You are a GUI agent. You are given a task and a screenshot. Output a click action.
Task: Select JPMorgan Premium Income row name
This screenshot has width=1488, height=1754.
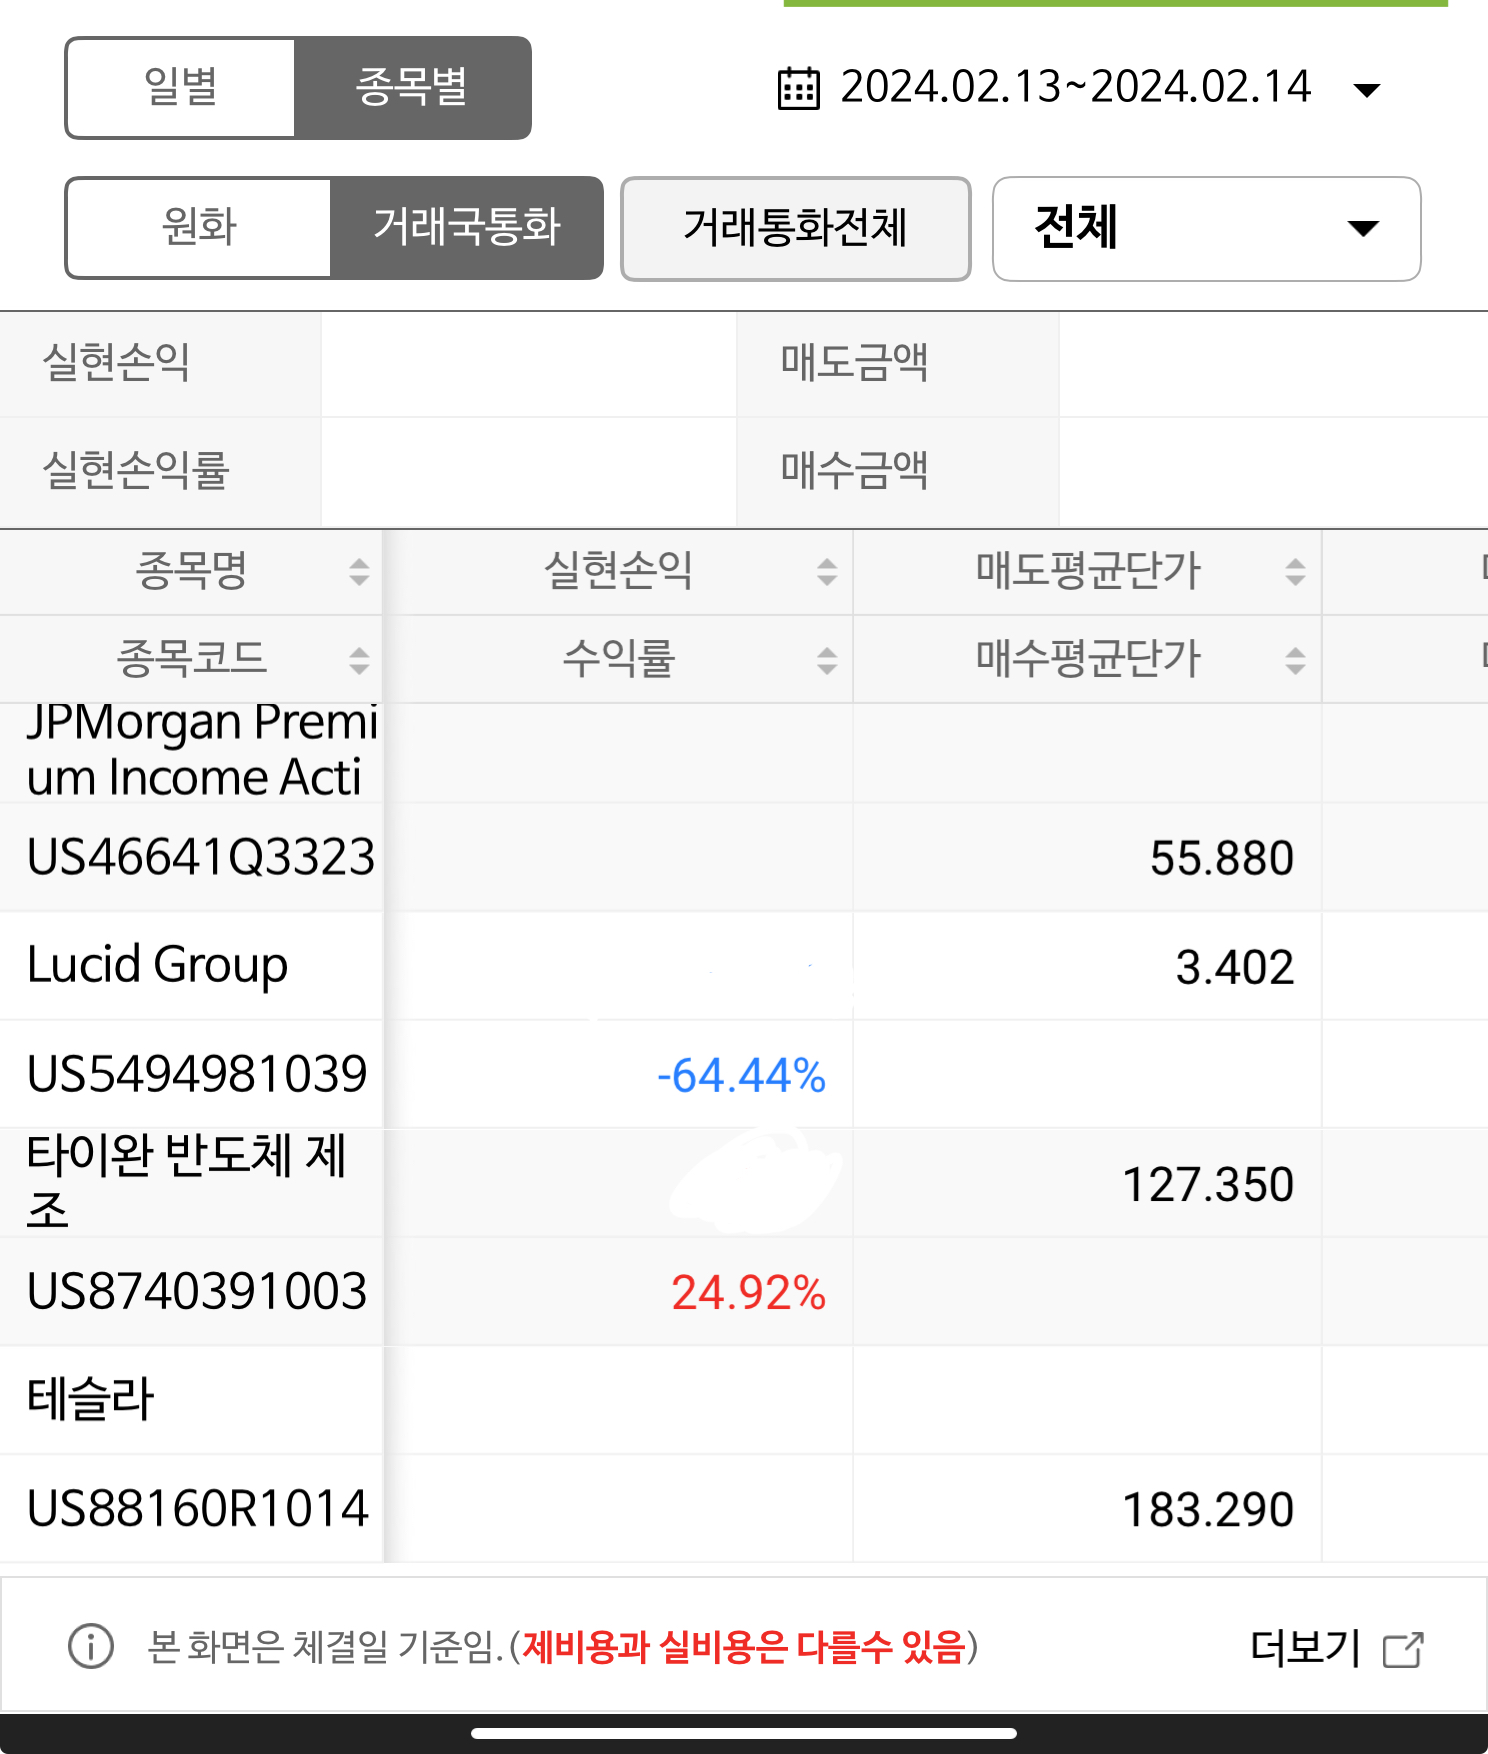[202, 750]
